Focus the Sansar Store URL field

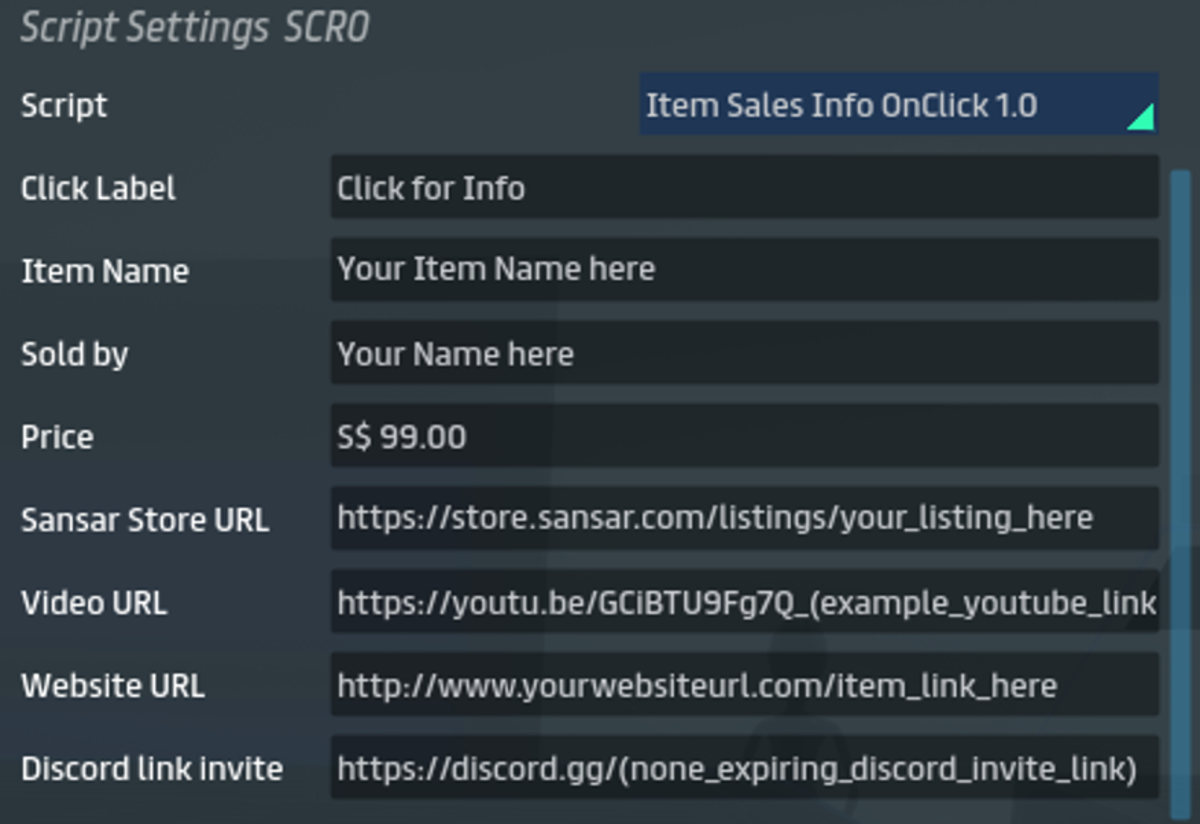(x=744, y=518)
